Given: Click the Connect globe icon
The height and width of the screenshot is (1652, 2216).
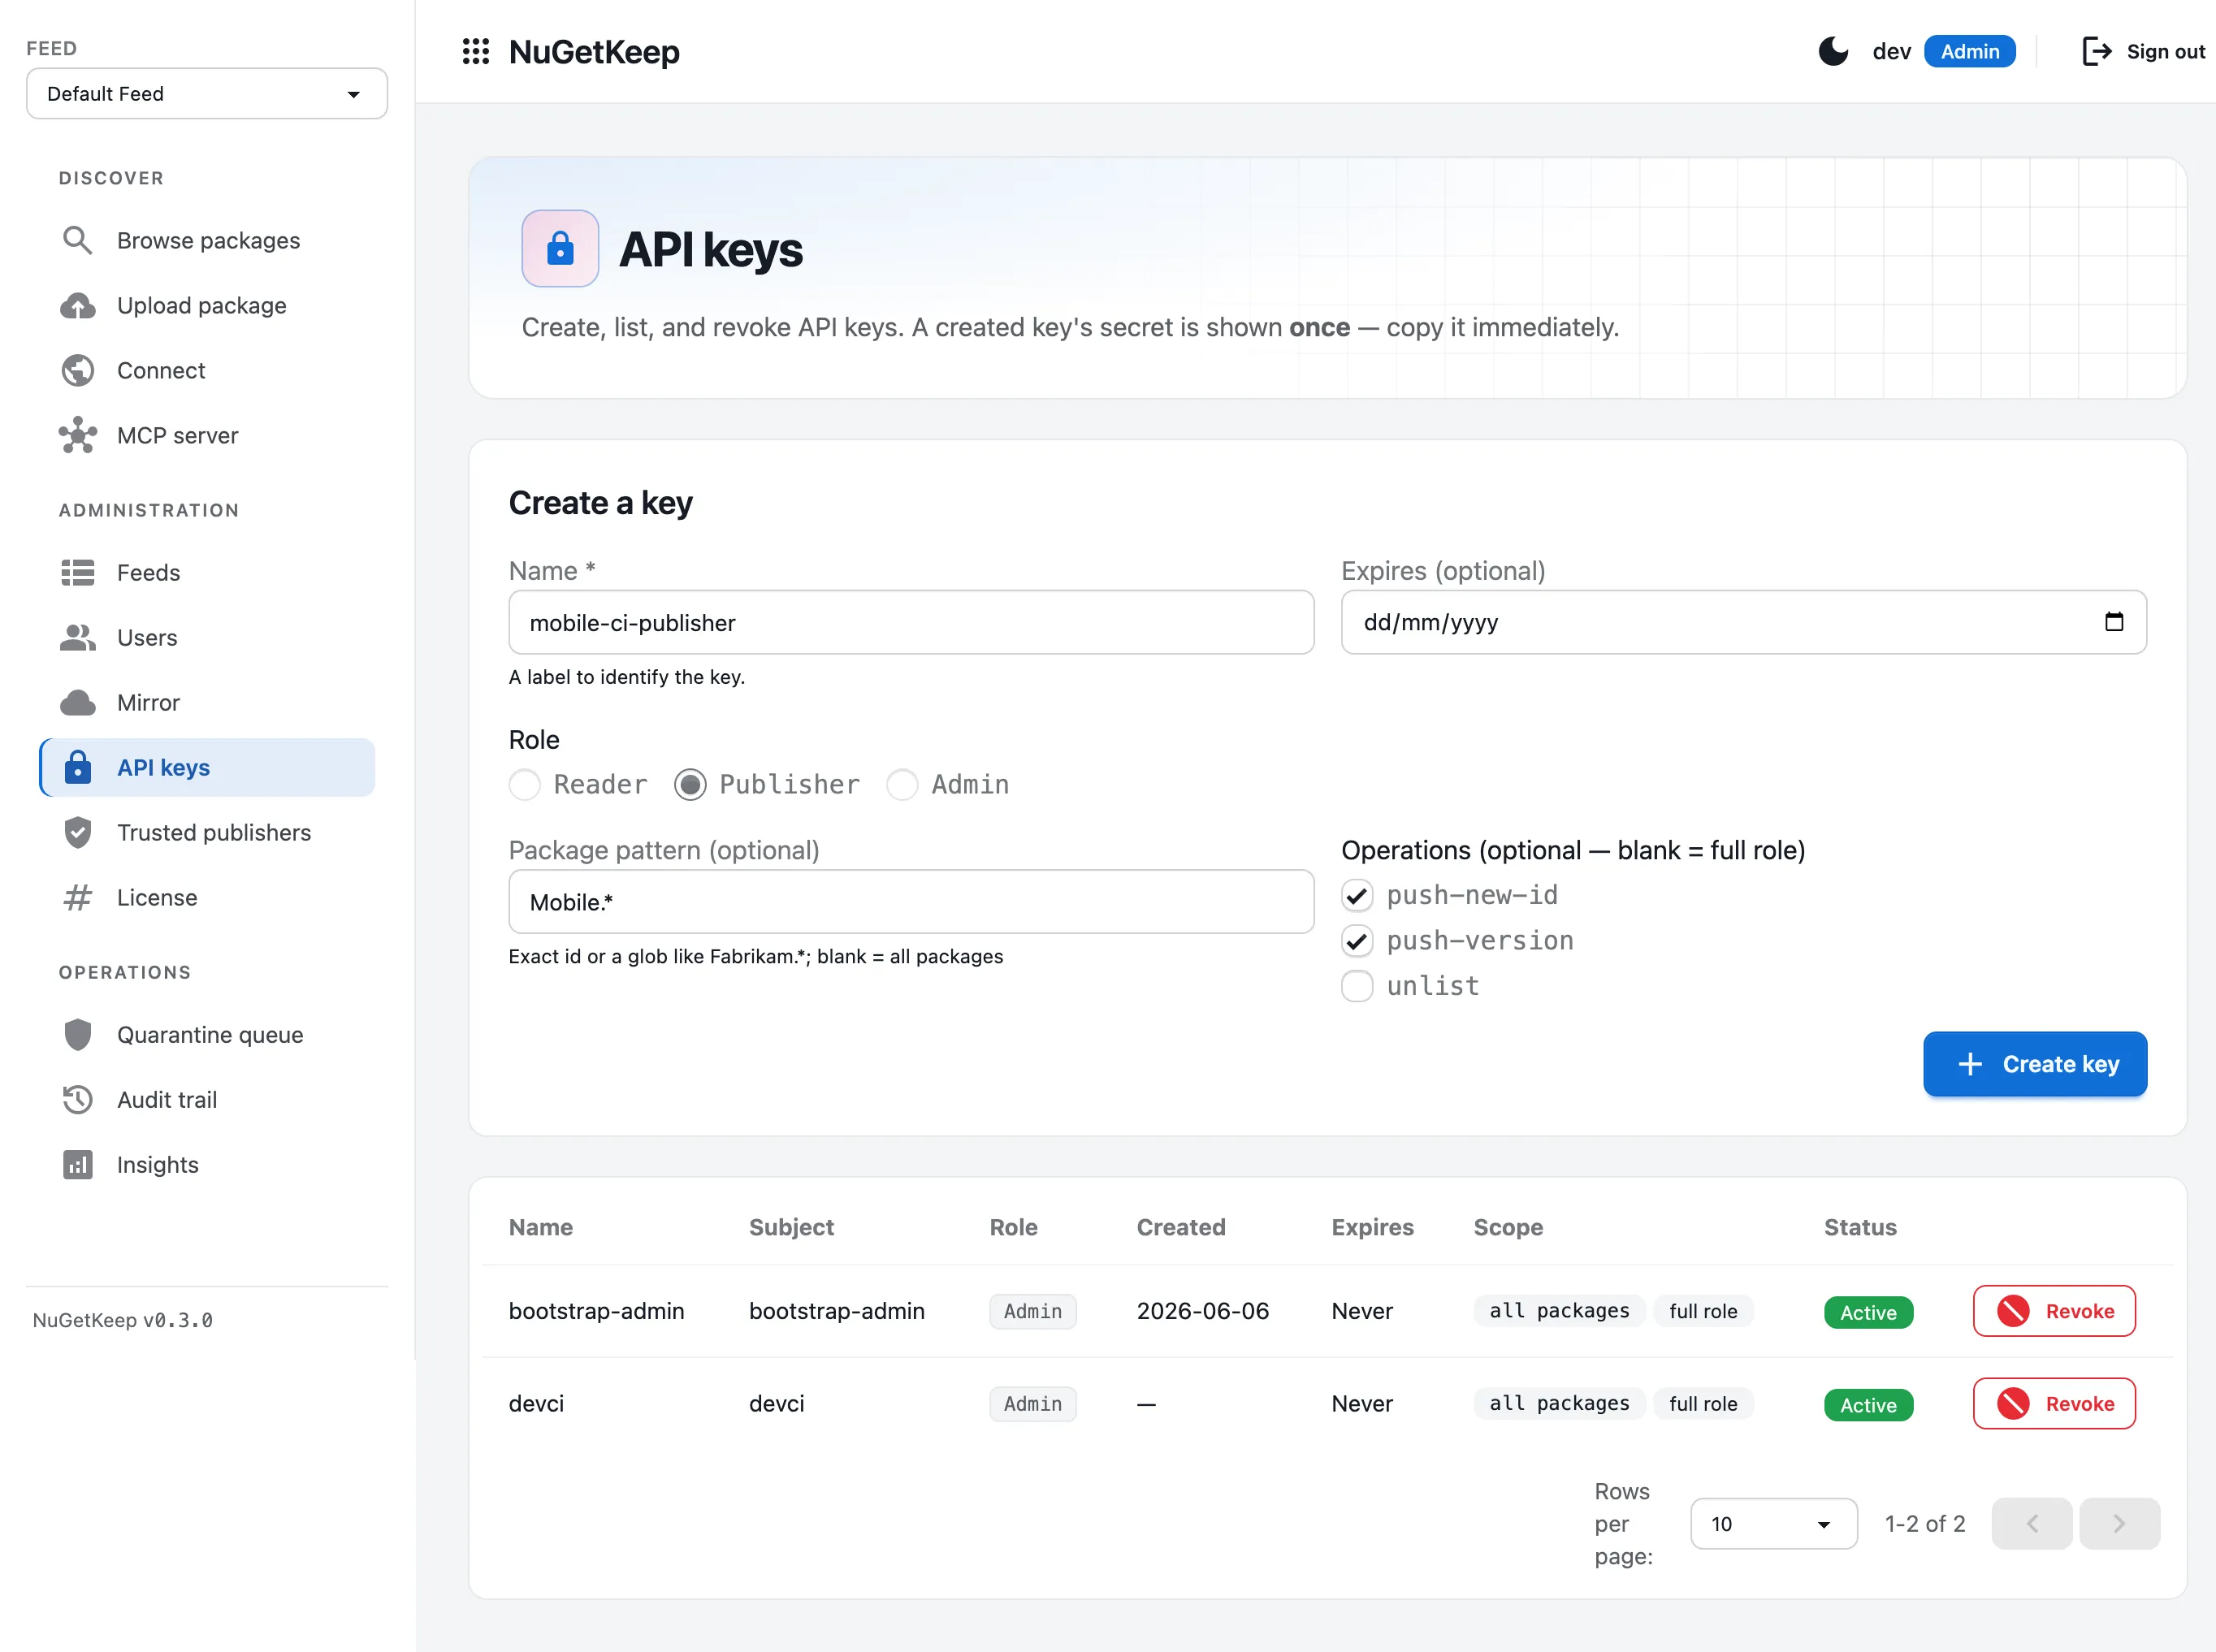Looking at the screenshot, I should point(77,370).
